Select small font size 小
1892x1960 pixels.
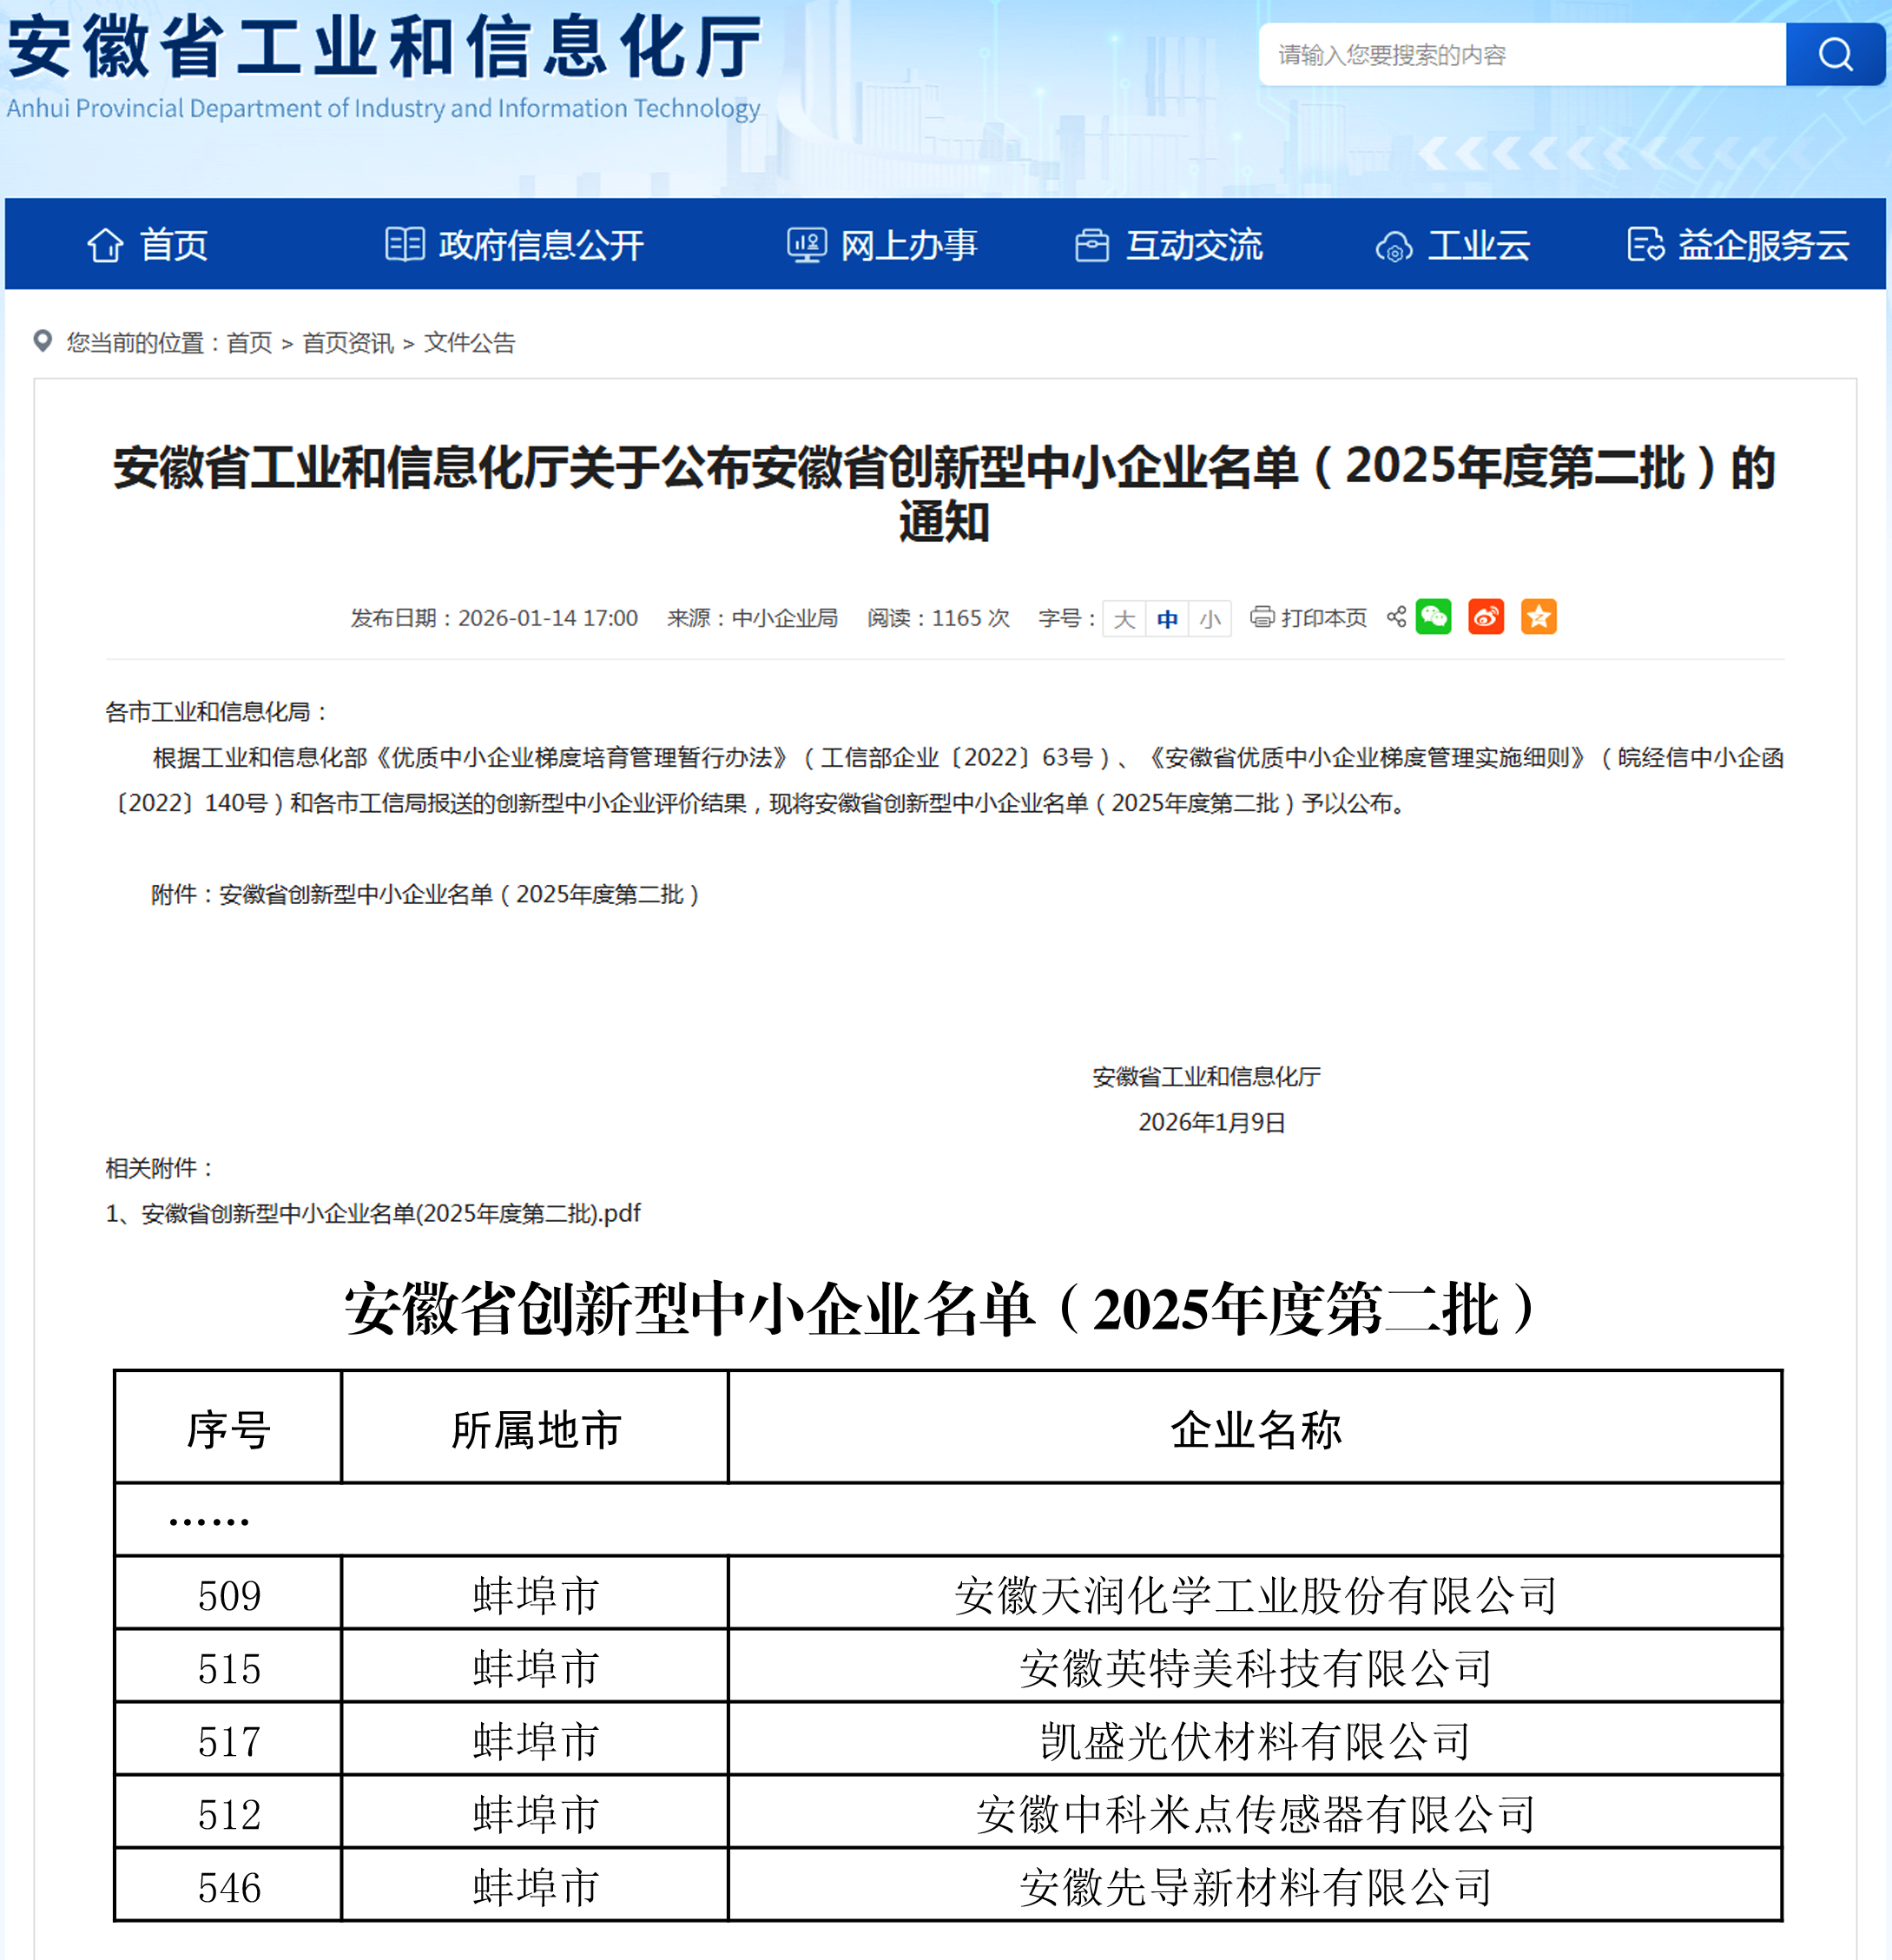[x=1210, y=618]
